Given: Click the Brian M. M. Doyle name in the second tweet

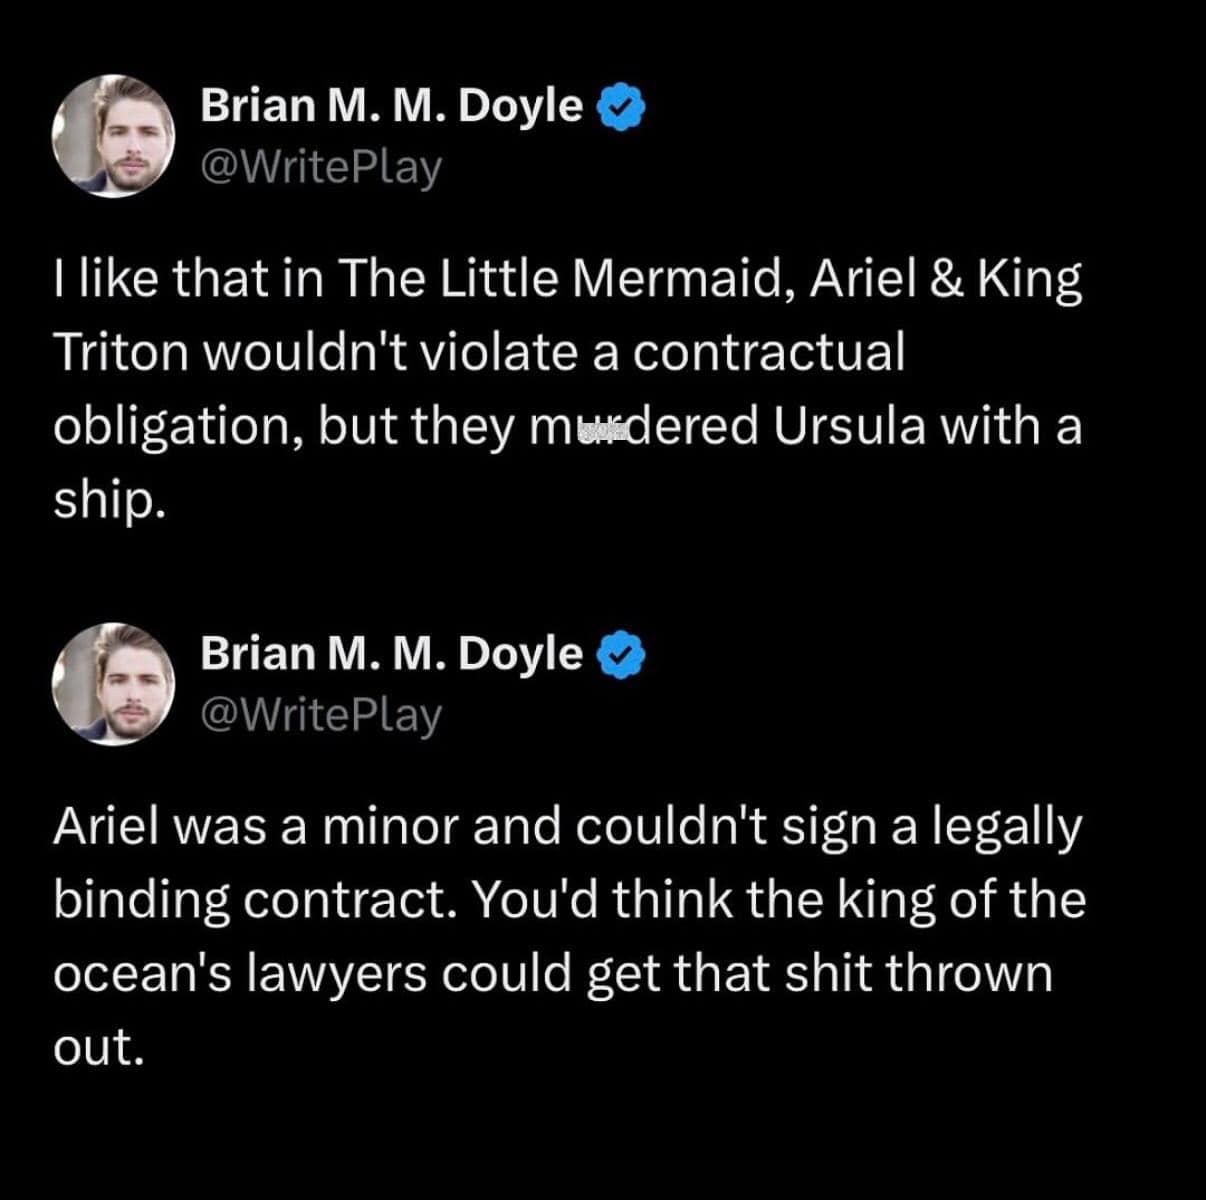Looking at the screenshot, I should tap(391, 653).
